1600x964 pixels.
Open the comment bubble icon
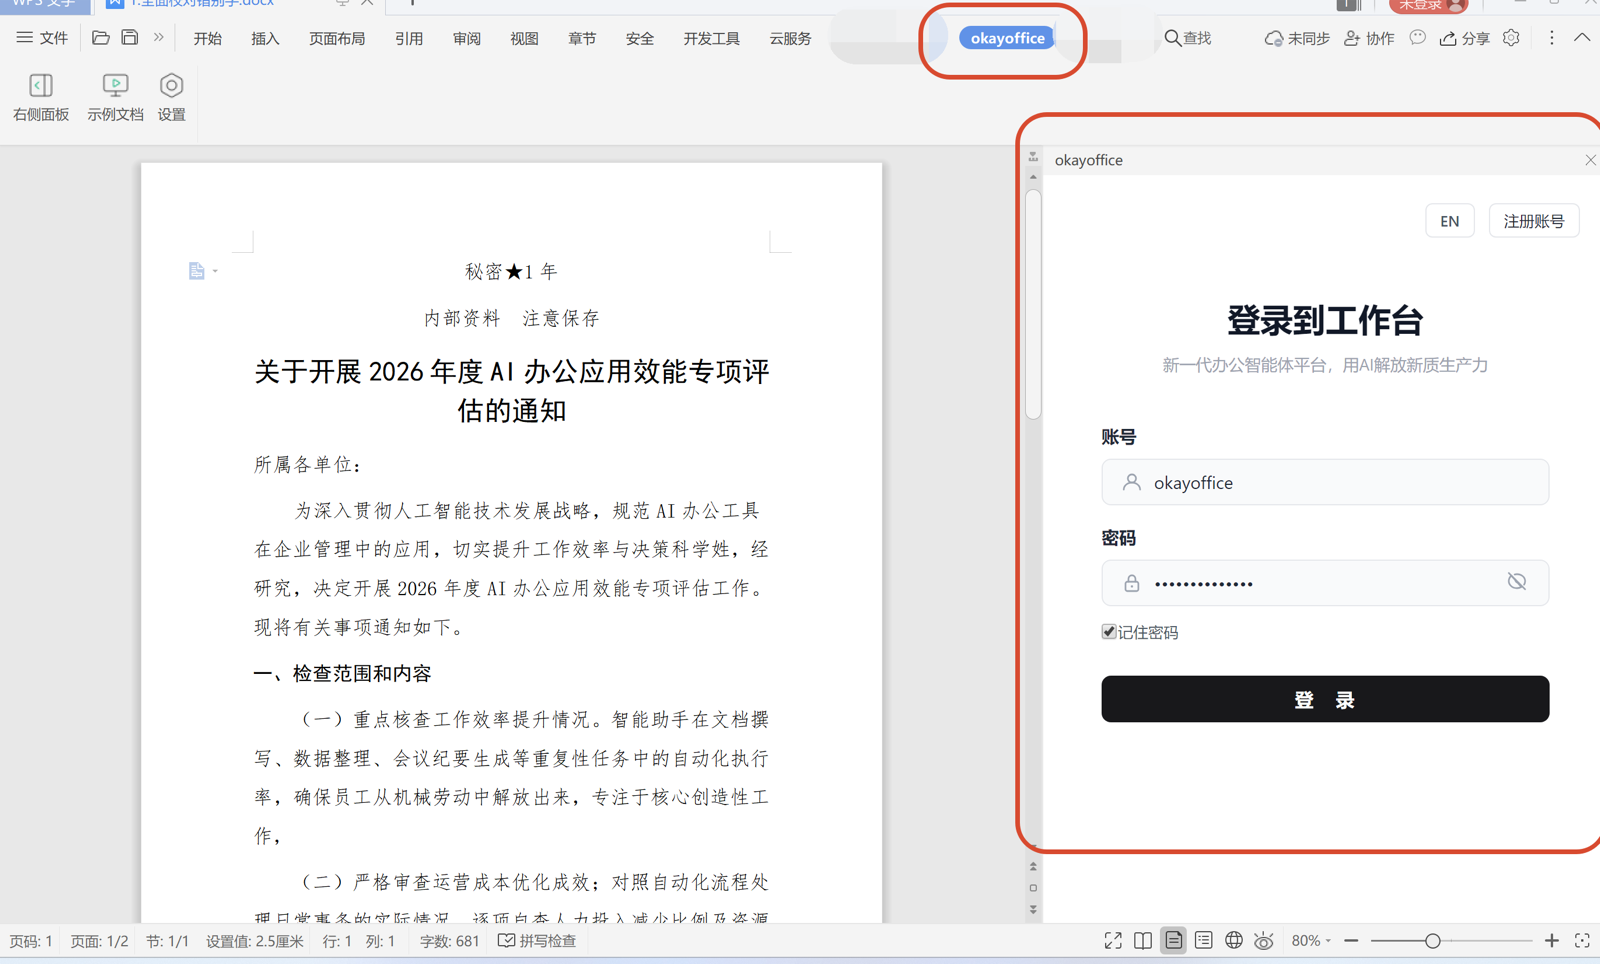click(x=1418, y=38)
